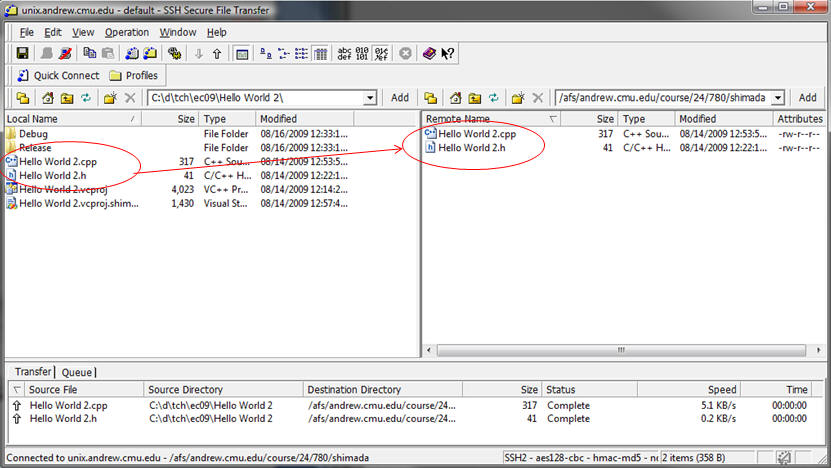Screen dimensions: 831x468
Task: Click the Disconnect icon with red slash
Action: click(65, 53)
